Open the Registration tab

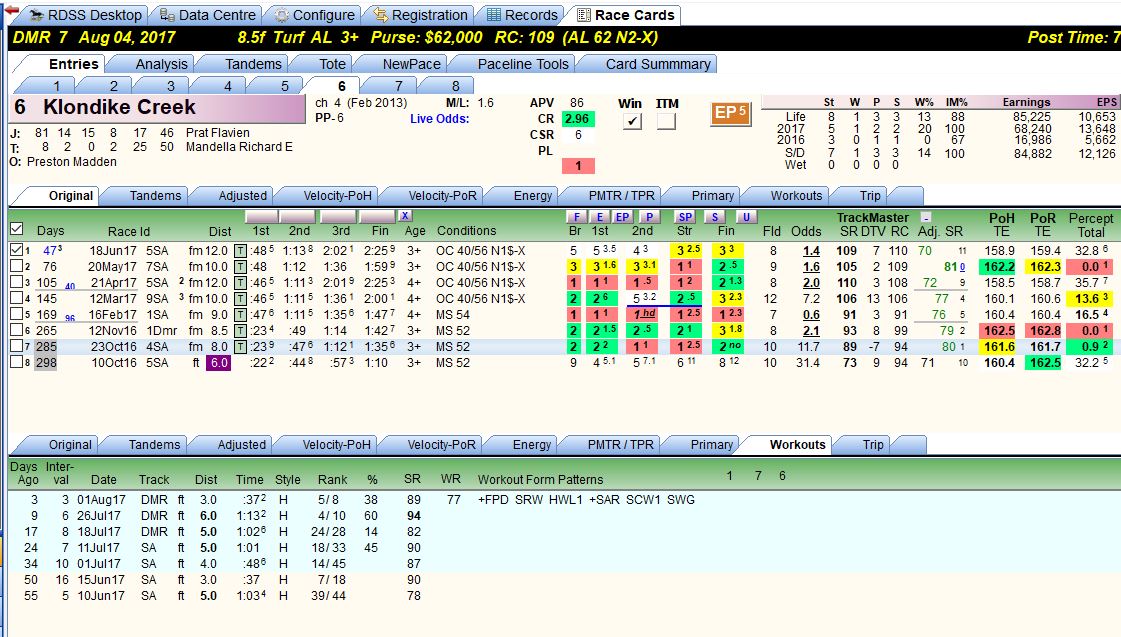tap(420, 15)
